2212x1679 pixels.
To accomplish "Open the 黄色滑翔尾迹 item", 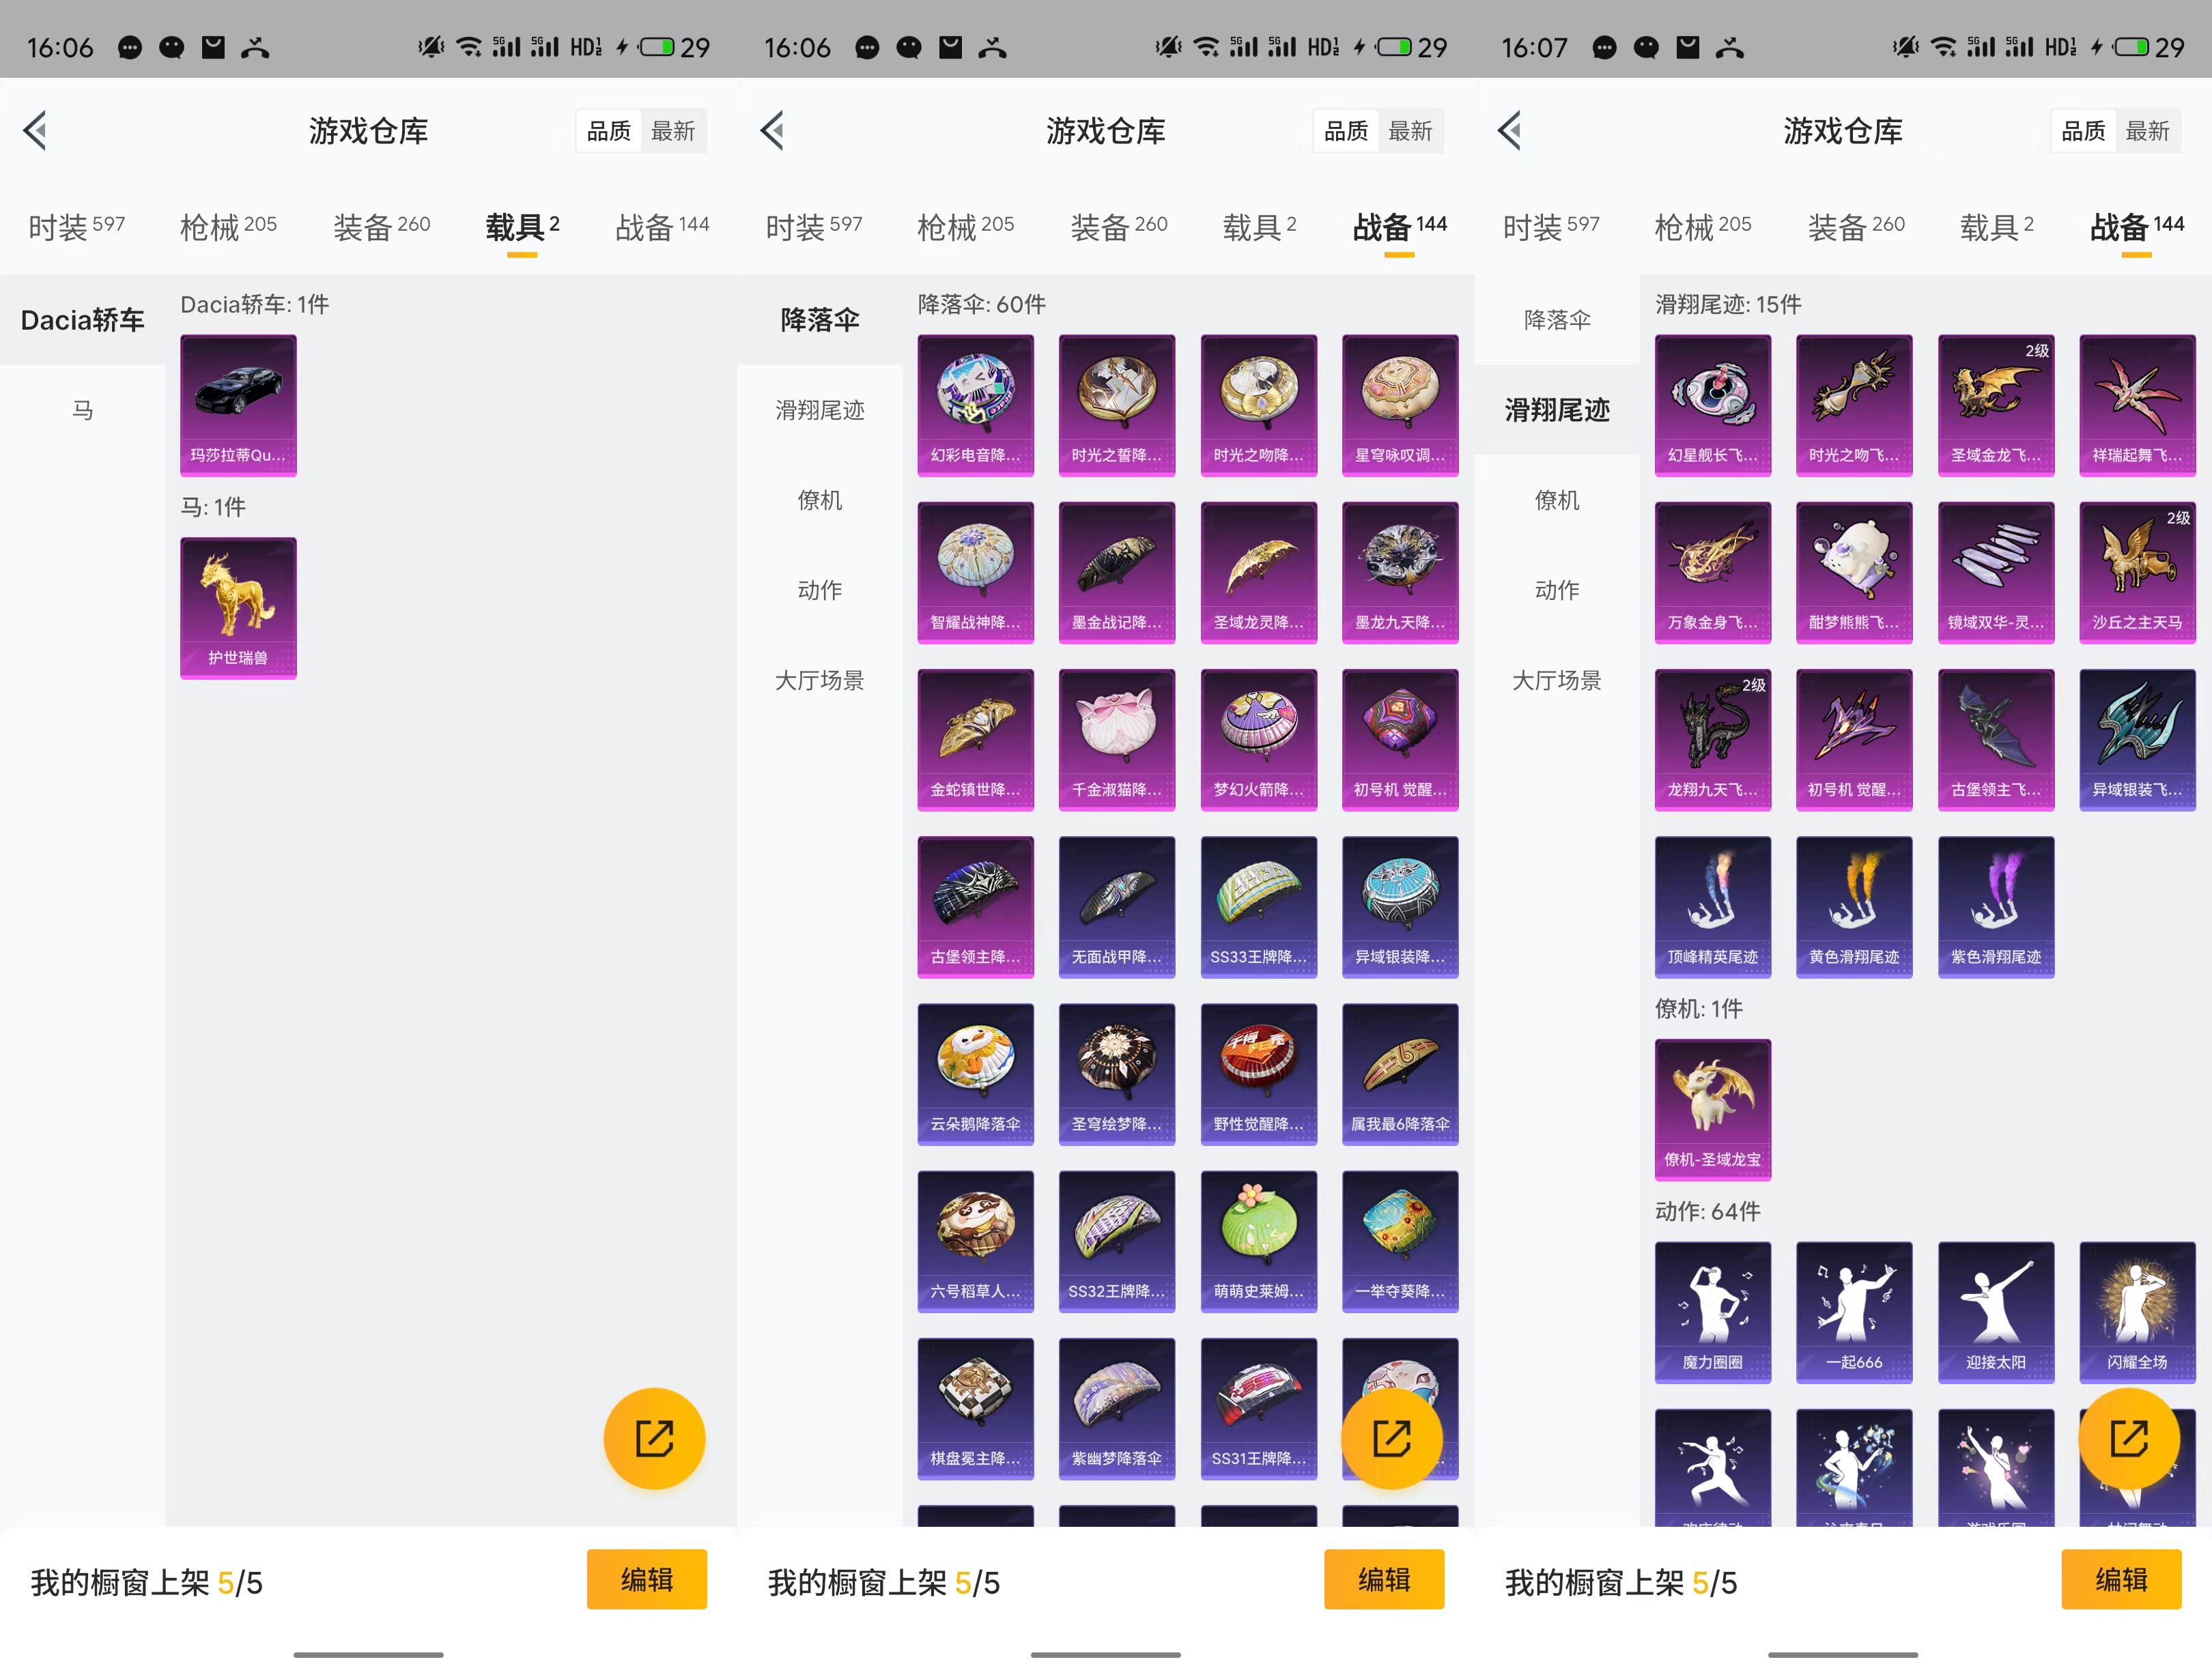I will (1854, 907).
